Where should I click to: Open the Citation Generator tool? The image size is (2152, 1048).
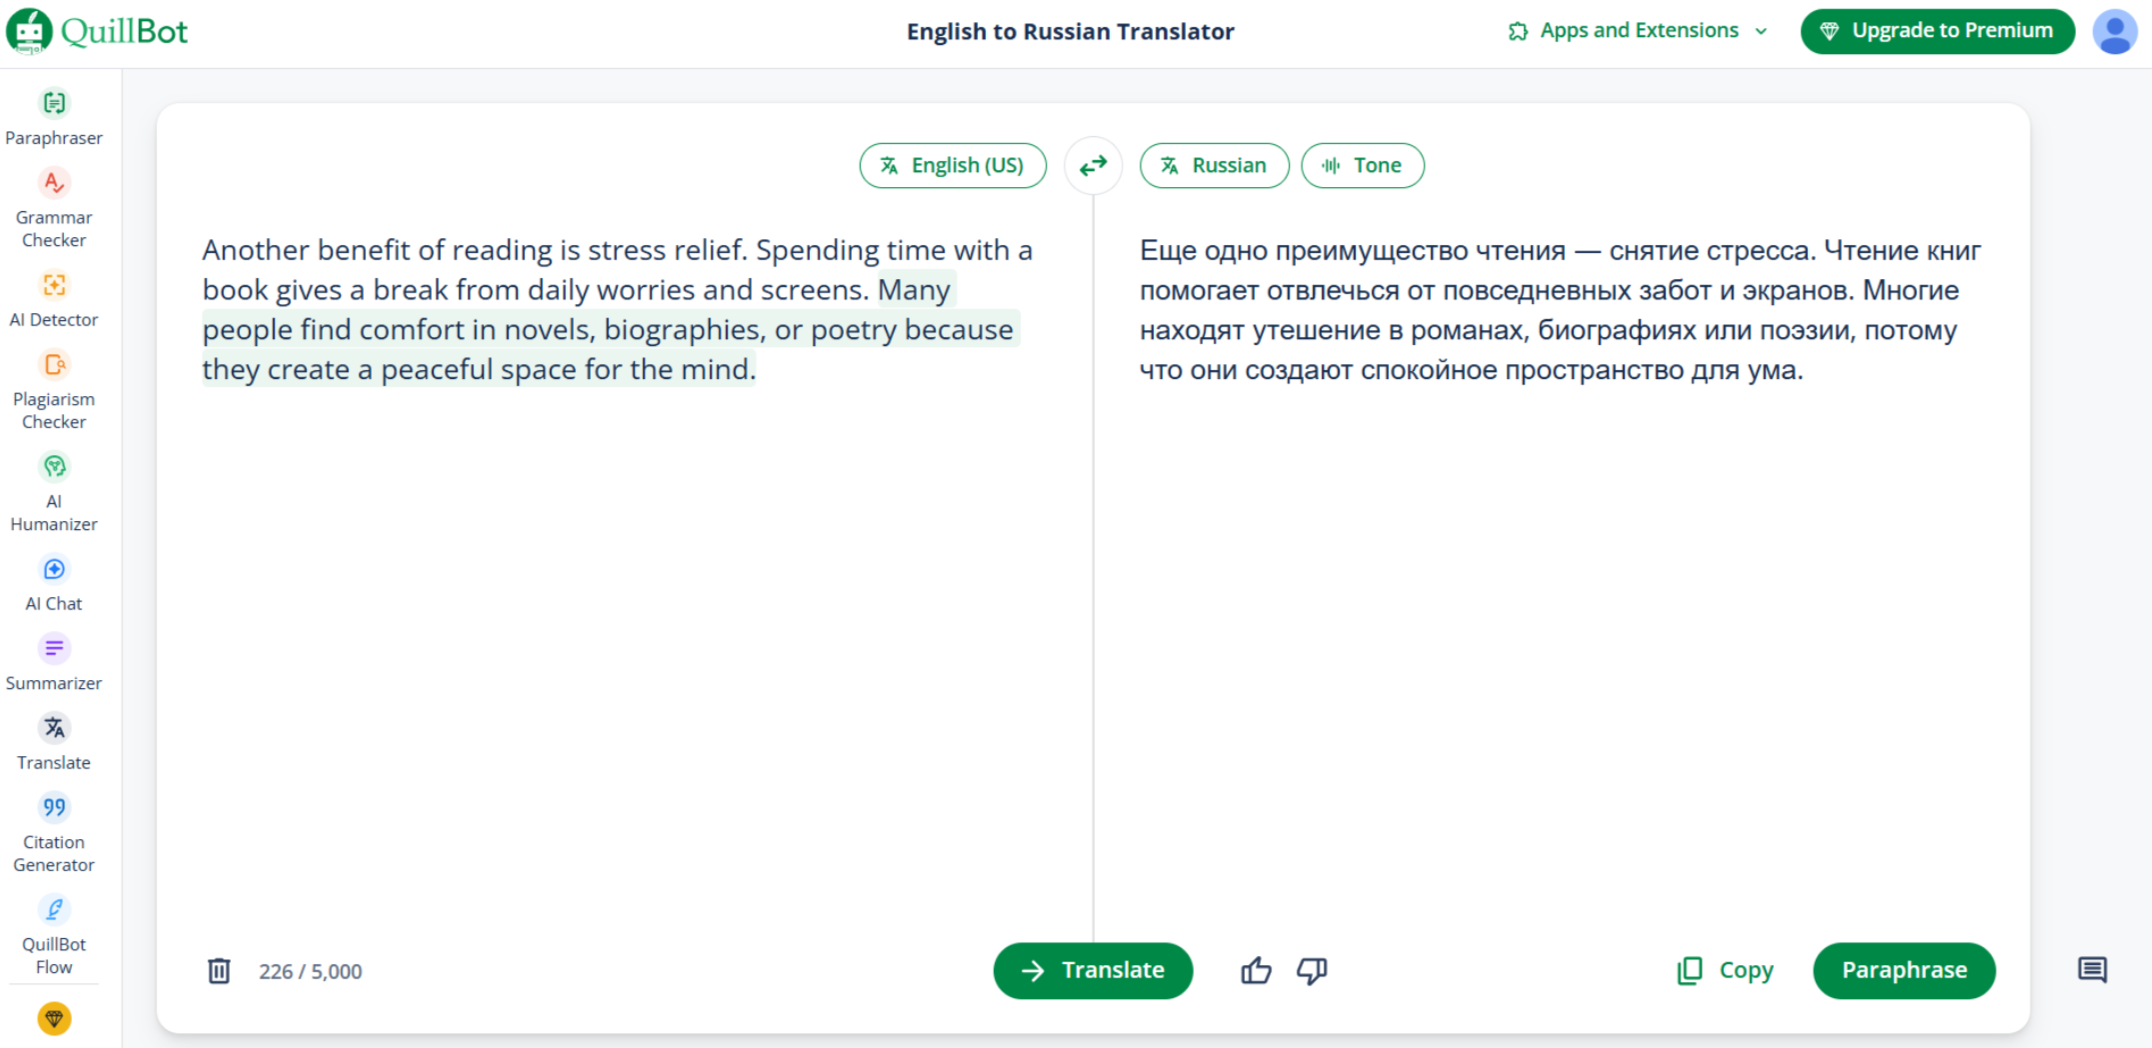54,830
